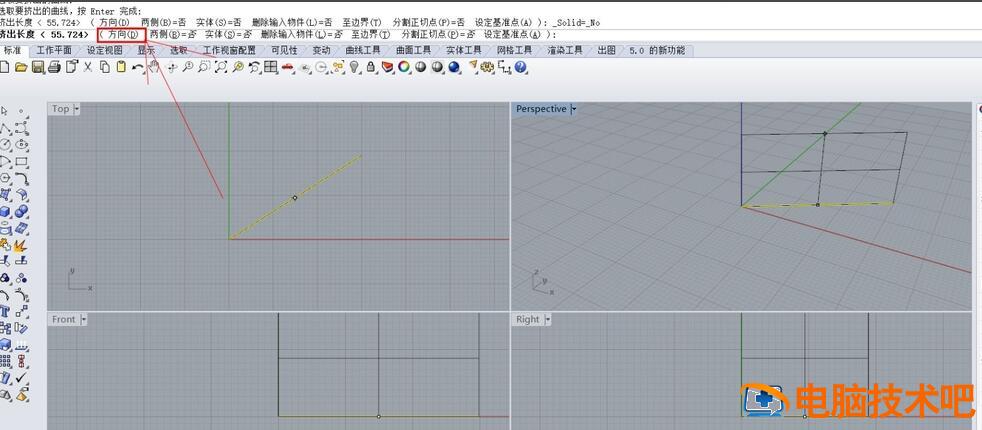The image size is (982, 430).
Task: Render with the blue sphere icon
Action: 454,67
